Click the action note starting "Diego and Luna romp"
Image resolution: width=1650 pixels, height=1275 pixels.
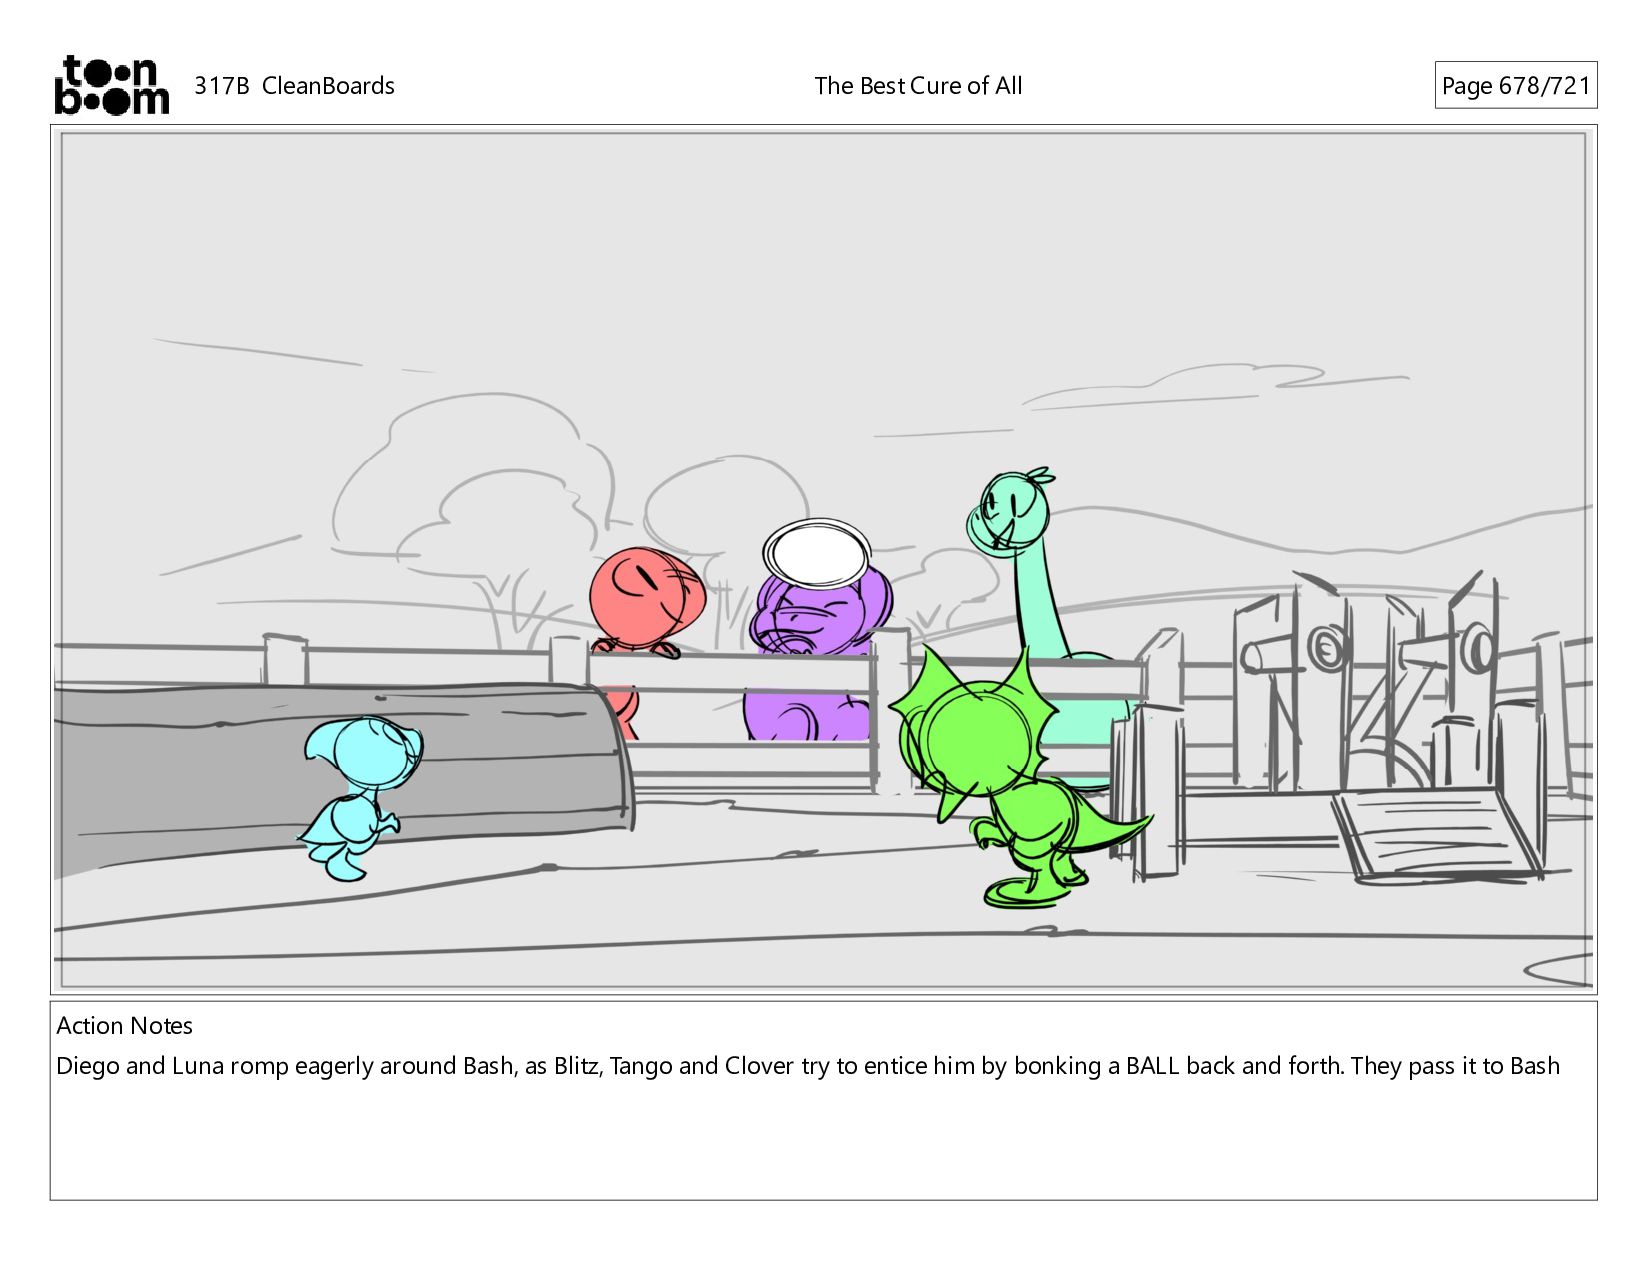point(808,1066)
